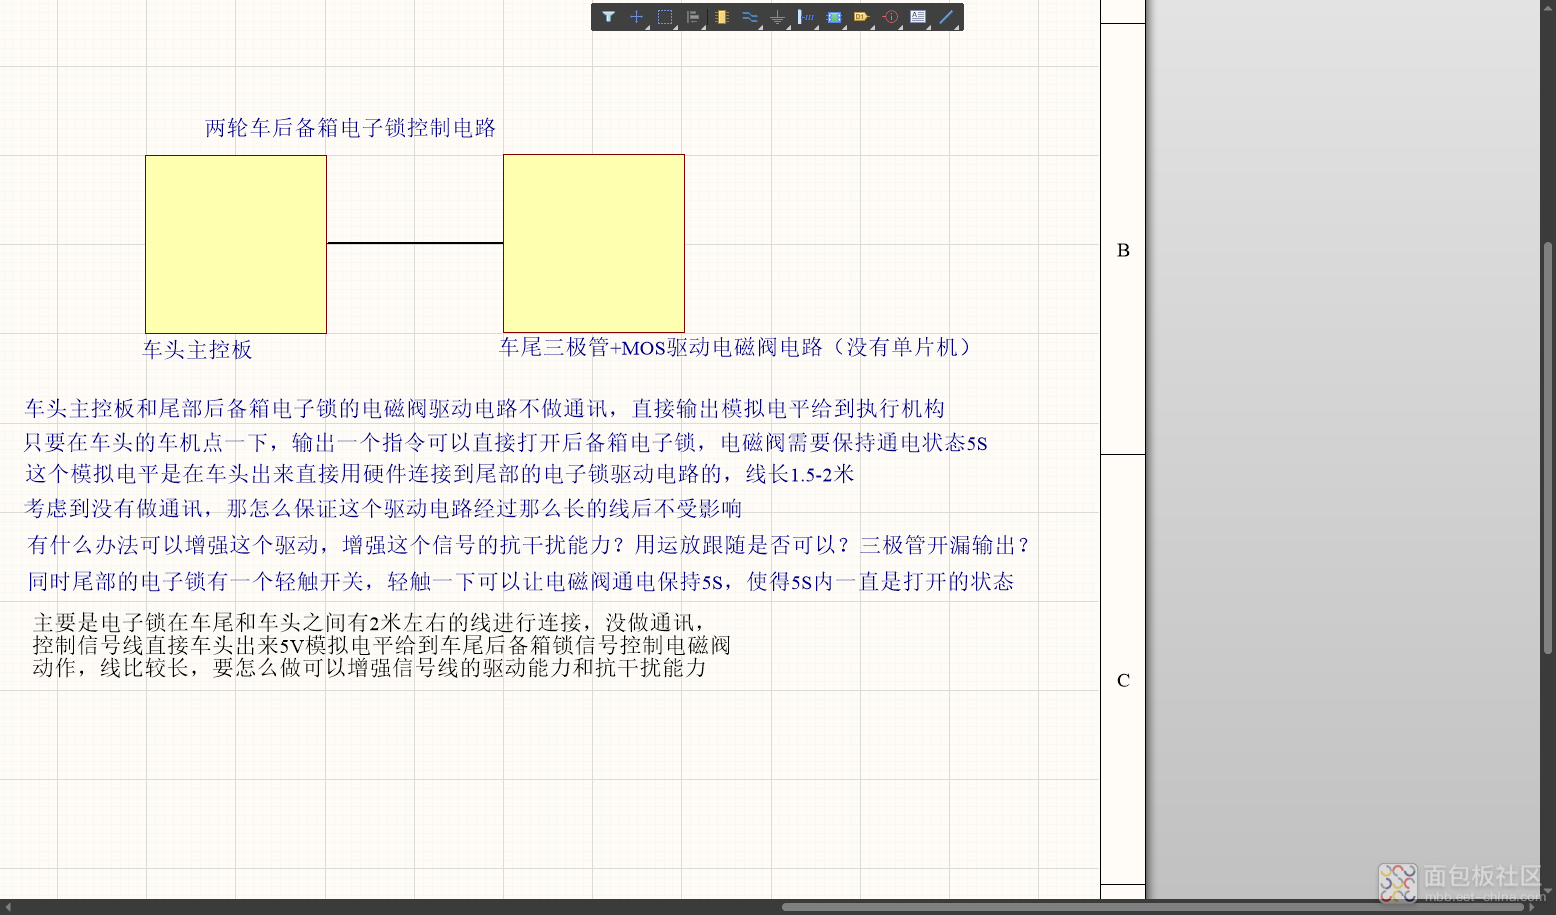This screenshot has height=915, width=1556.
Task: Select the Place Part tool
Action: (721, 16)
